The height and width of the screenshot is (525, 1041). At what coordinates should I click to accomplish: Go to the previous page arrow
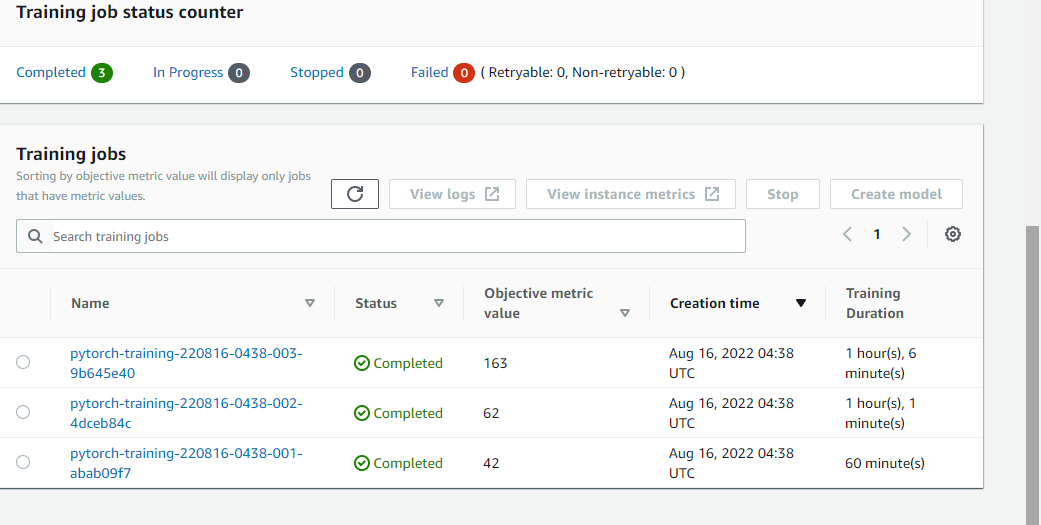pos(847,234)
